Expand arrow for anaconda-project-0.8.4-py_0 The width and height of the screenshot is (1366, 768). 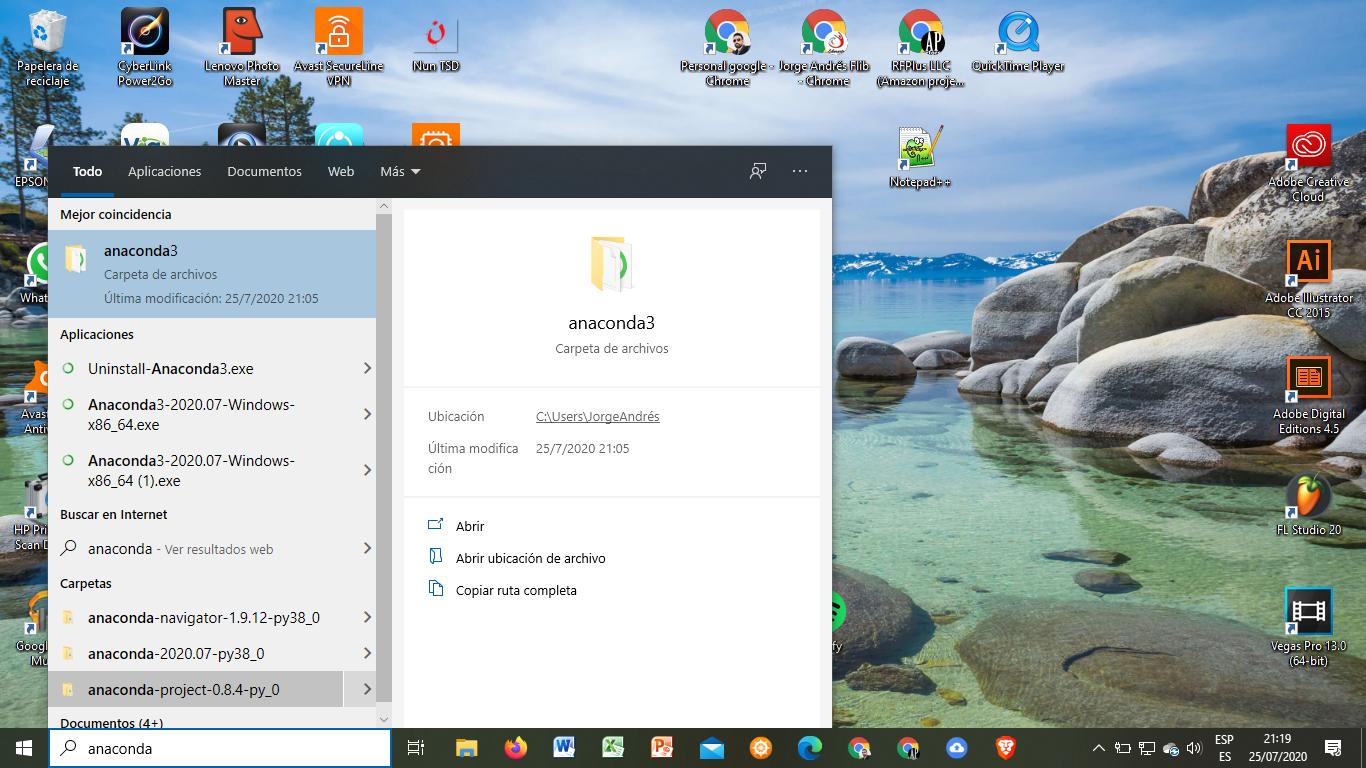(x=367, y=689)
